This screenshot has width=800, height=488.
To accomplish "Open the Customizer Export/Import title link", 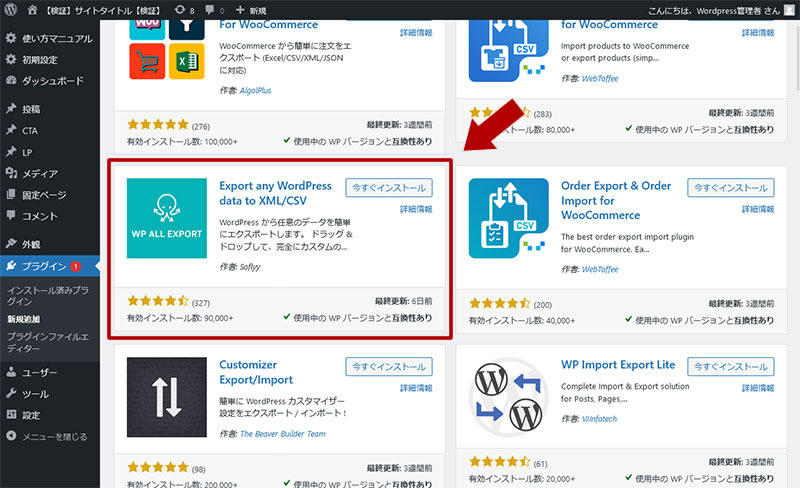I will pyautogui.click(x=256, y=372).
